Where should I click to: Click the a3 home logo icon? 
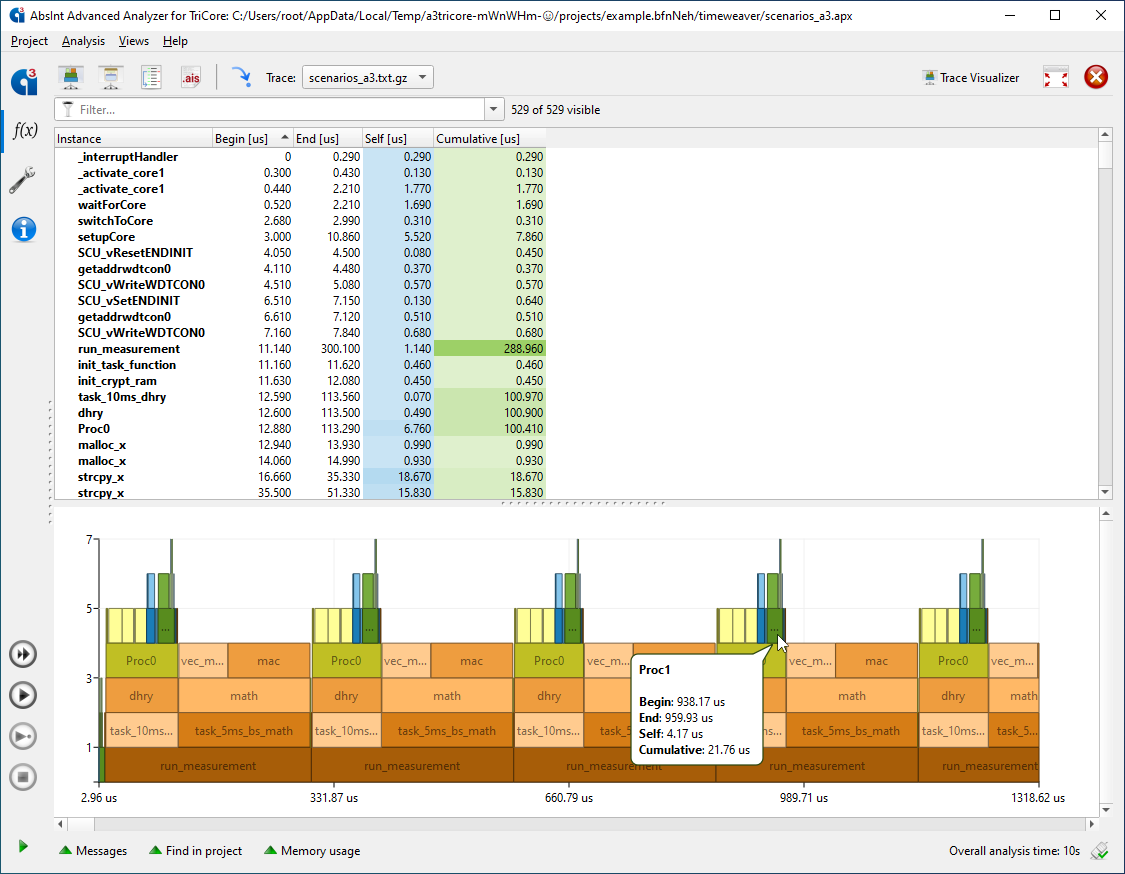pyautogui.click(x=24, y=81)
